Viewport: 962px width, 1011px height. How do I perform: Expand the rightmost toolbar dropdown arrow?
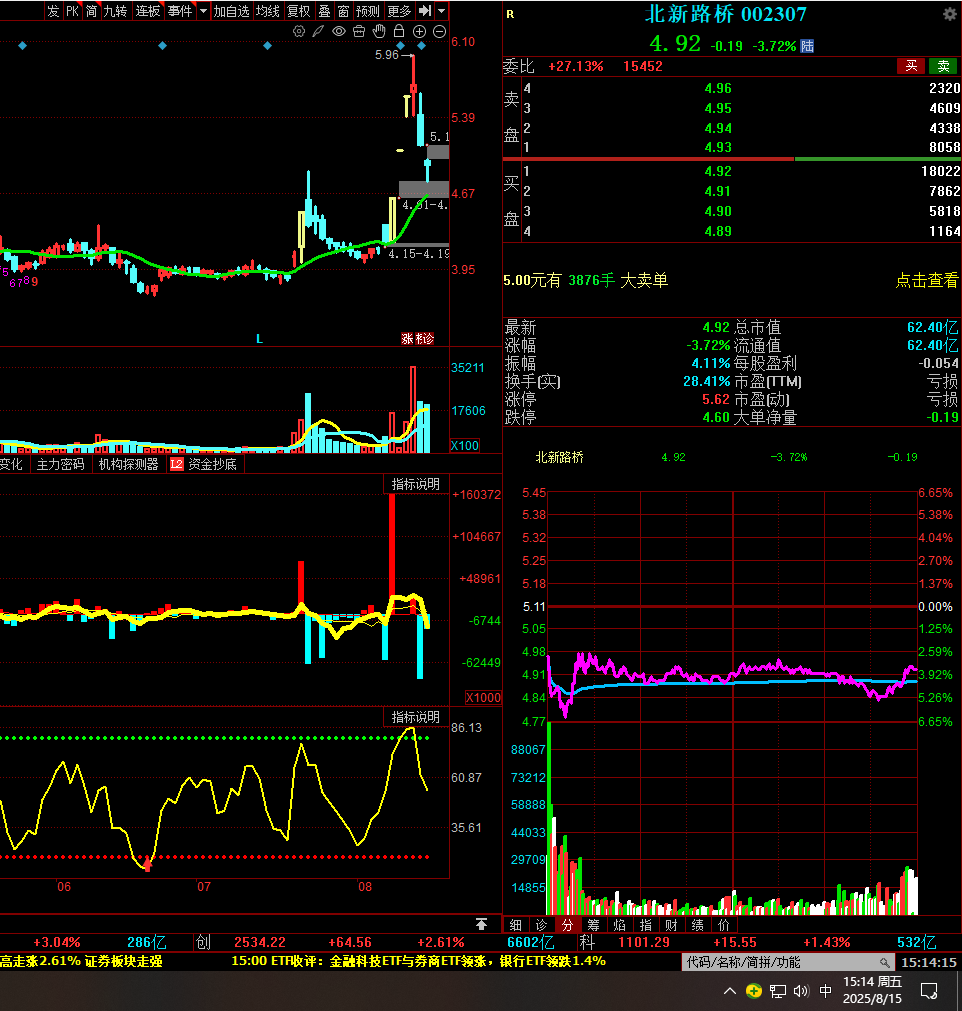[442, 11]
